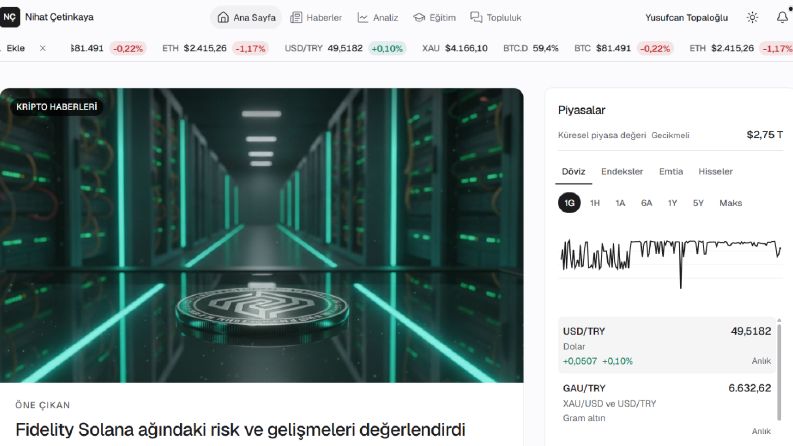Select the 1A time range
The width and height of the screenshot is (793, 446).
pyautogui.click(x=620, y=203)
